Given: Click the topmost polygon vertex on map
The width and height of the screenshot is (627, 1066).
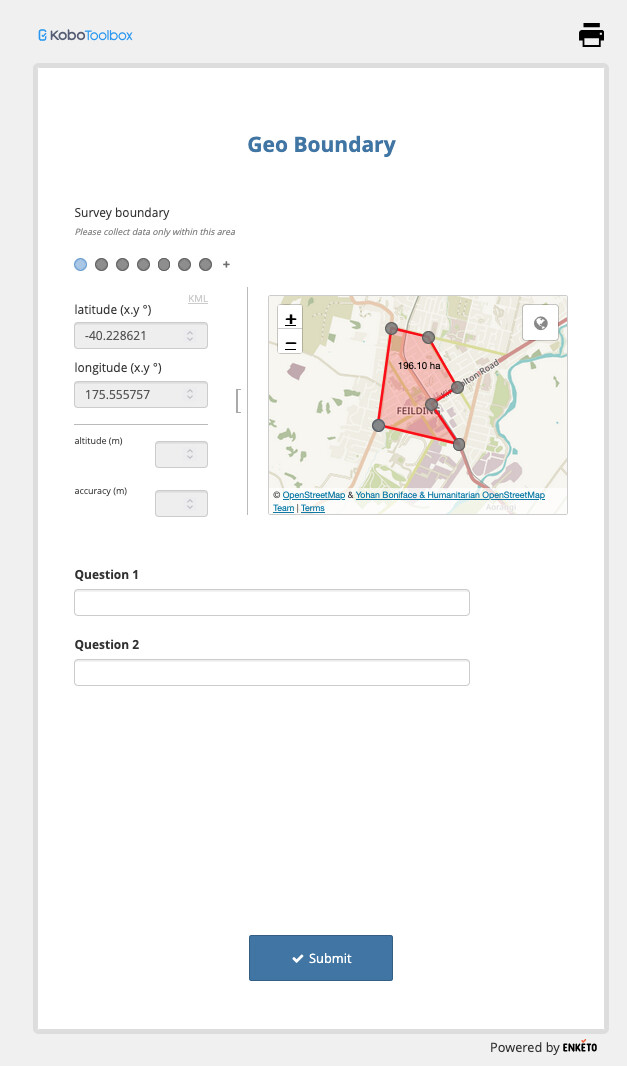Looking at the screenshot, I should pyautogui.click(x=392, y=328).
